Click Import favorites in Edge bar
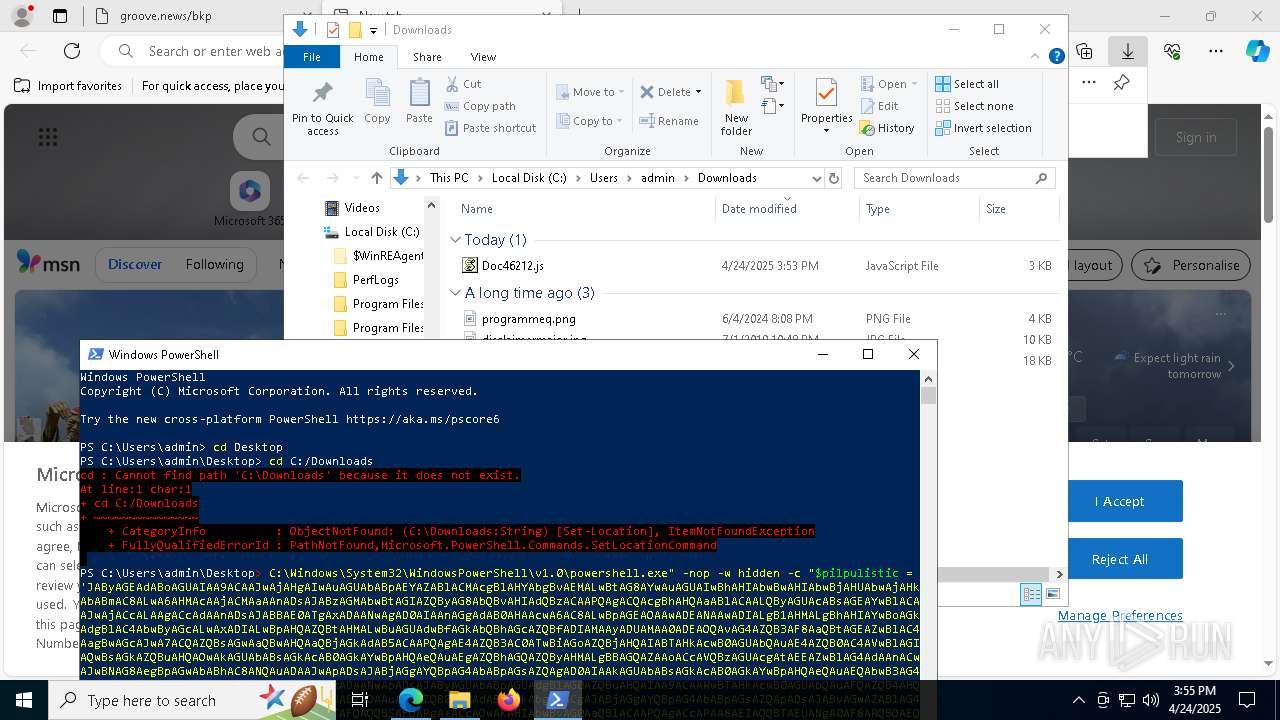Screen dimensions: 1280x720 [x=68, y=86]
